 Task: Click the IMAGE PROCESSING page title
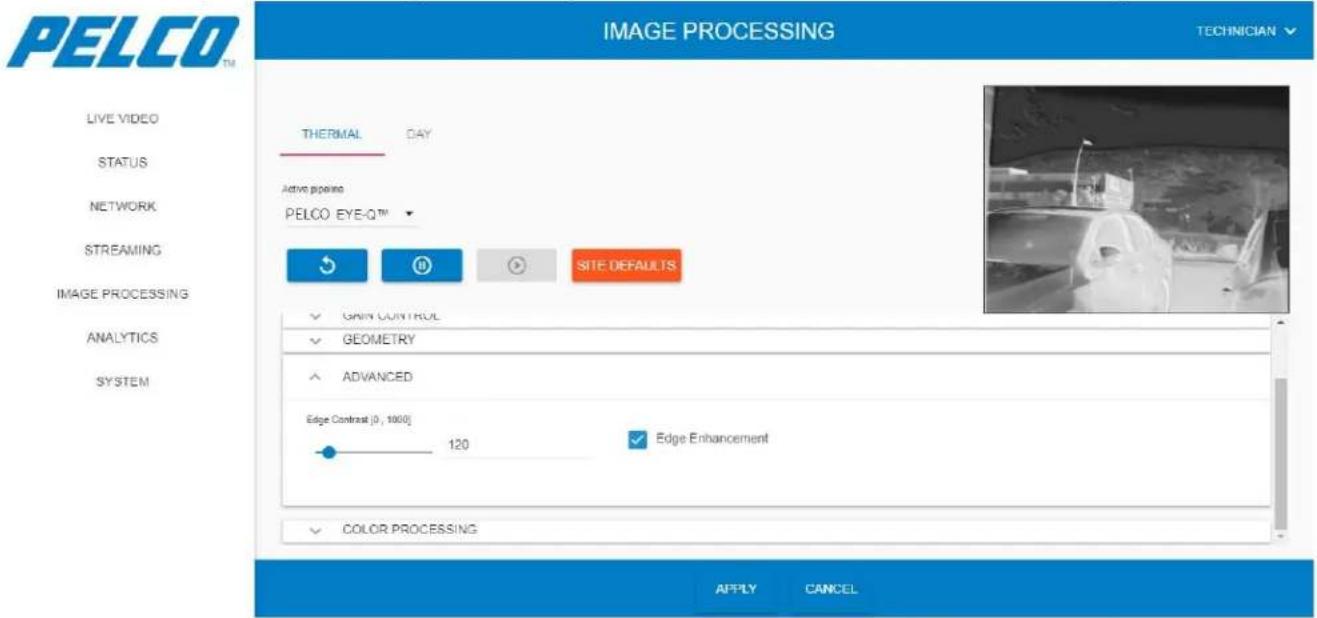(719, 31)
